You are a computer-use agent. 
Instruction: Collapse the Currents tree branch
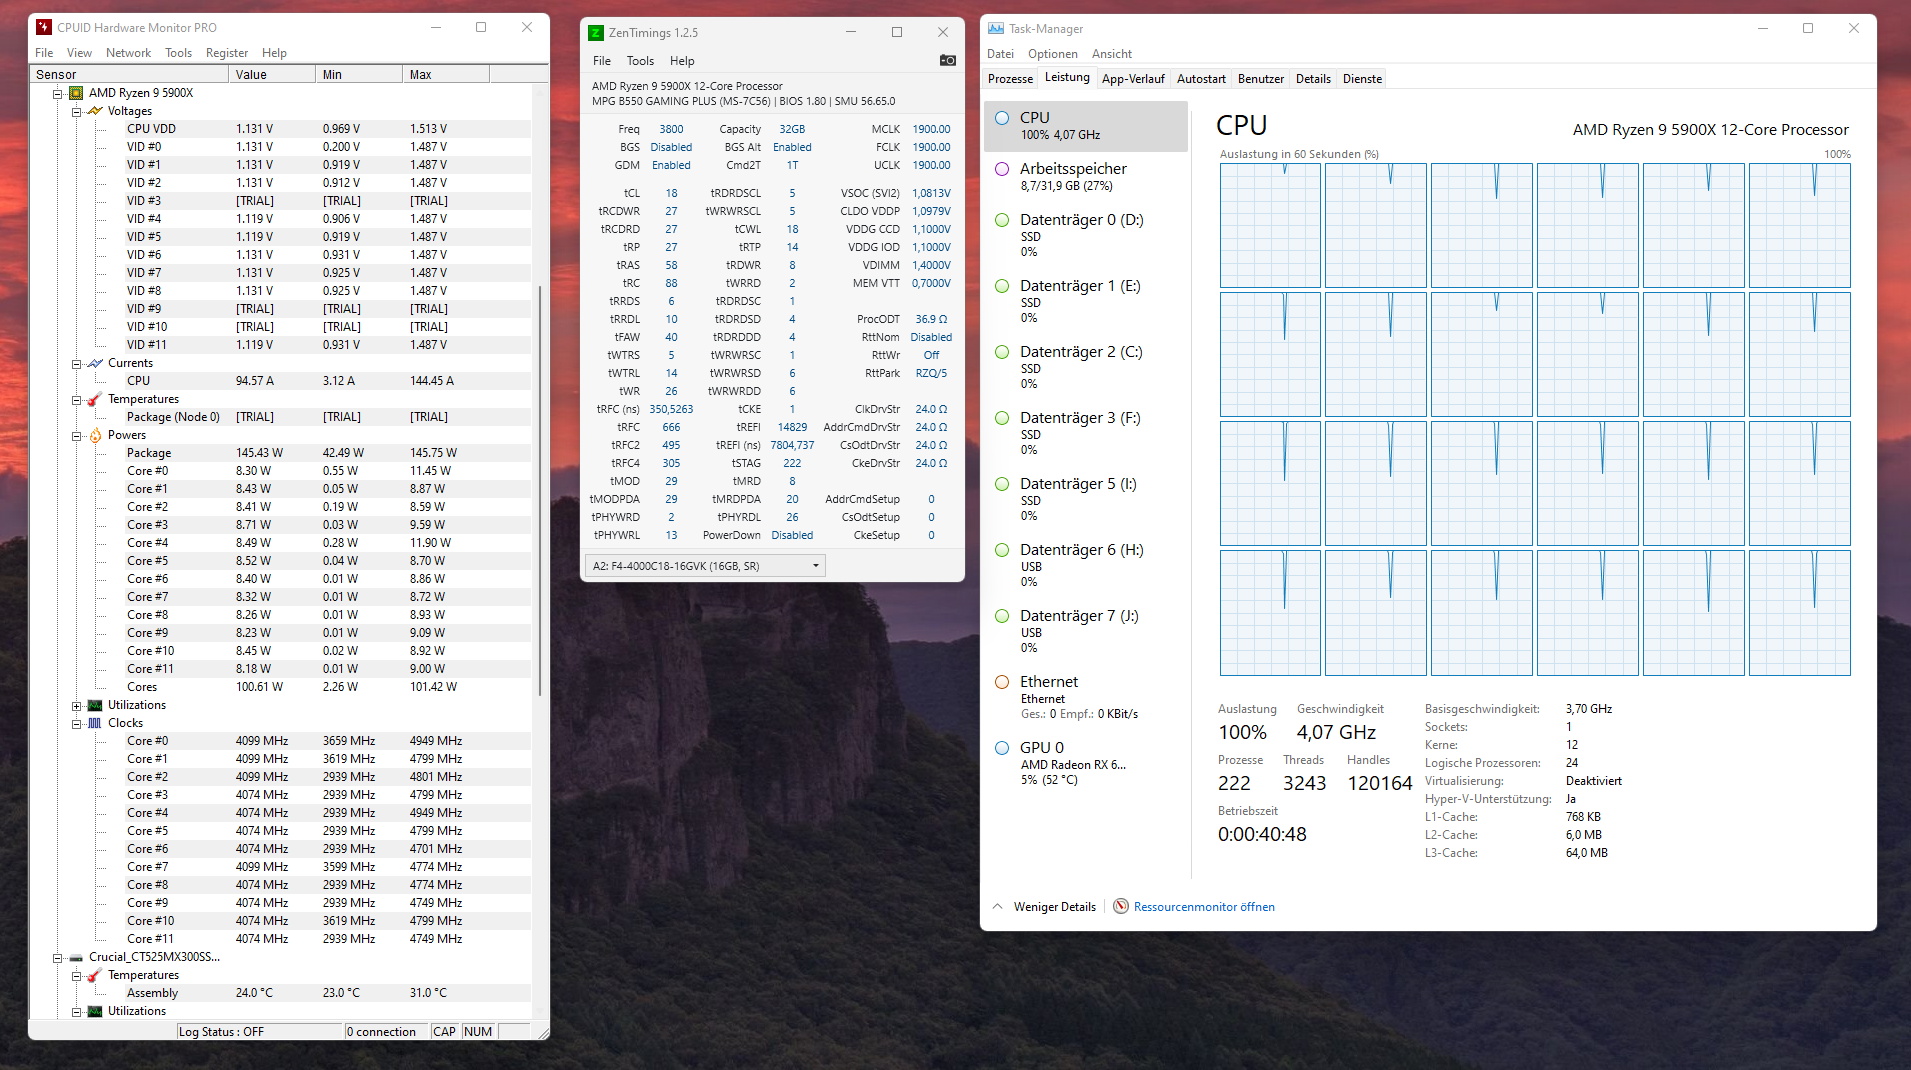tap(76, 364)
